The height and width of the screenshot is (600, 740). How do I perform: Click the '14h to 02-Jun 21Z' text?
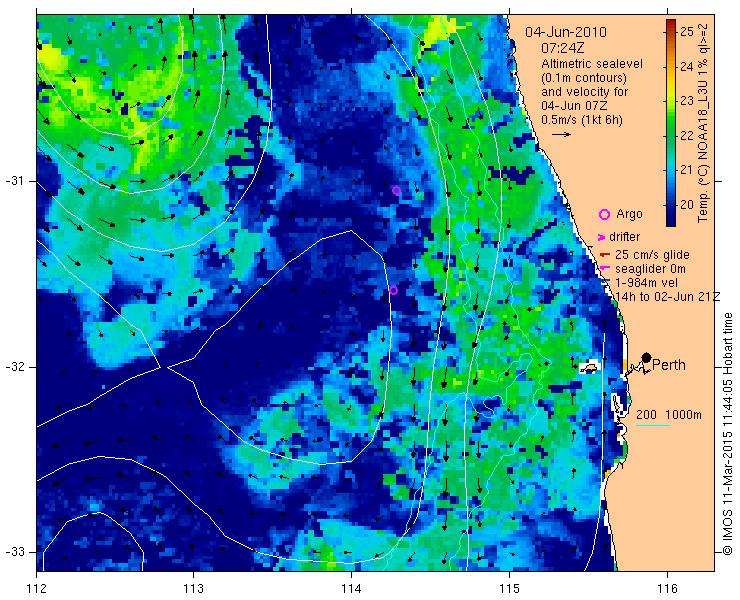click(x=667, y=296)
